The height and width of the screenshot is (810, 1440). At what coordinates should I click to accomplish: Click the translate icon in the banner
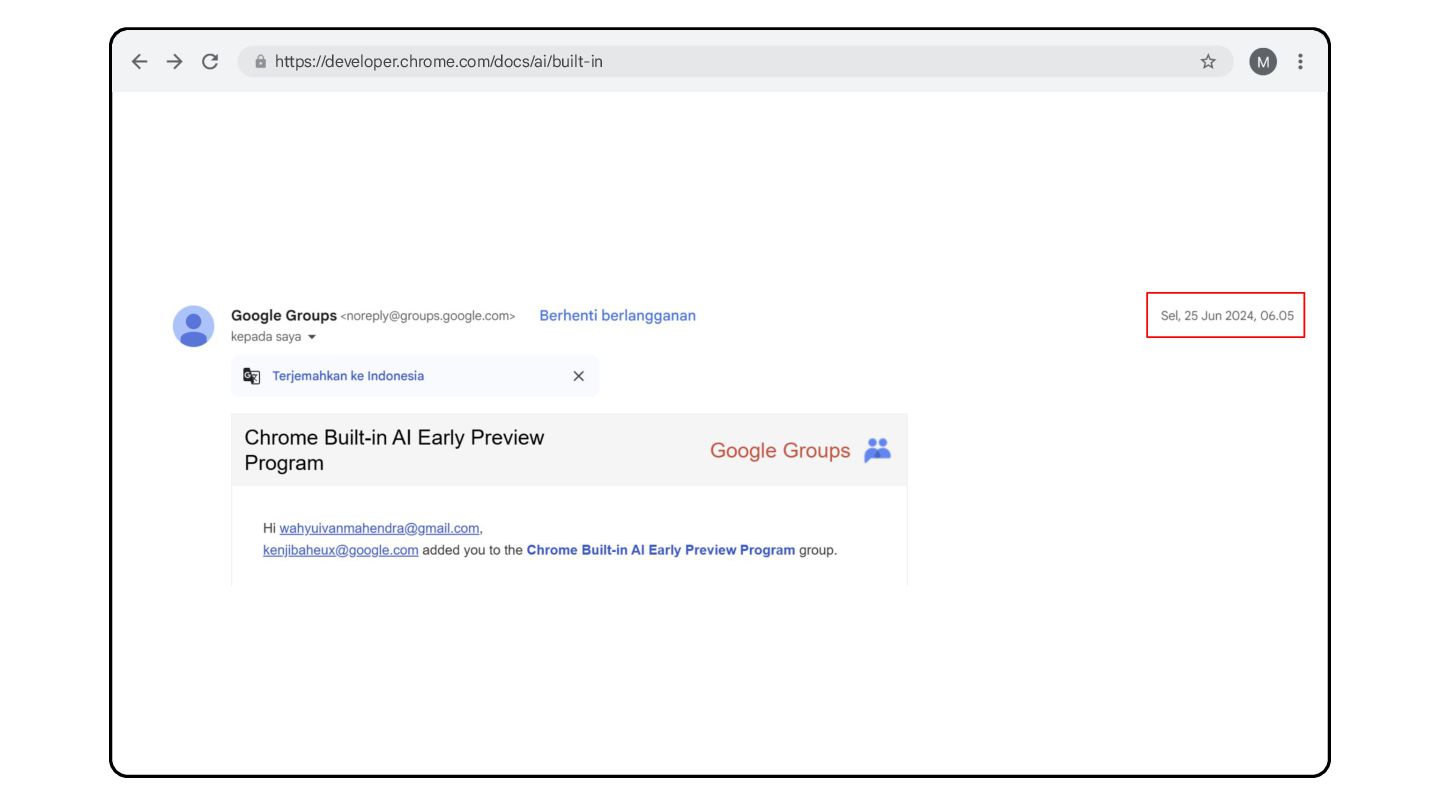(252, 376)
